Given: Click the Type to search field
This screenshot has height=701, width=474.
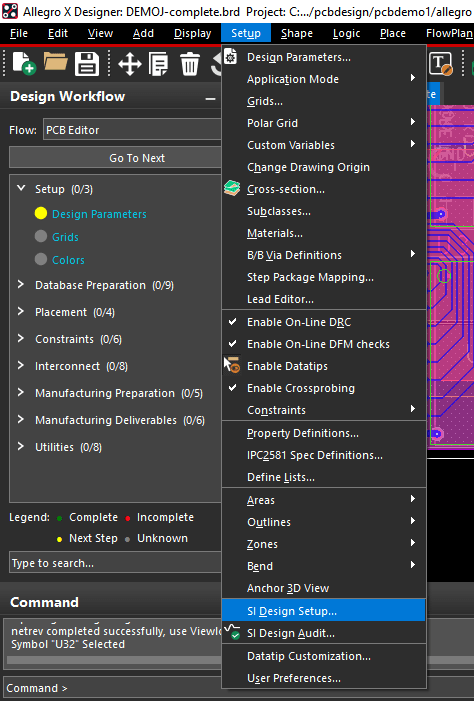Looking at the screenshot, I should 115,563.
